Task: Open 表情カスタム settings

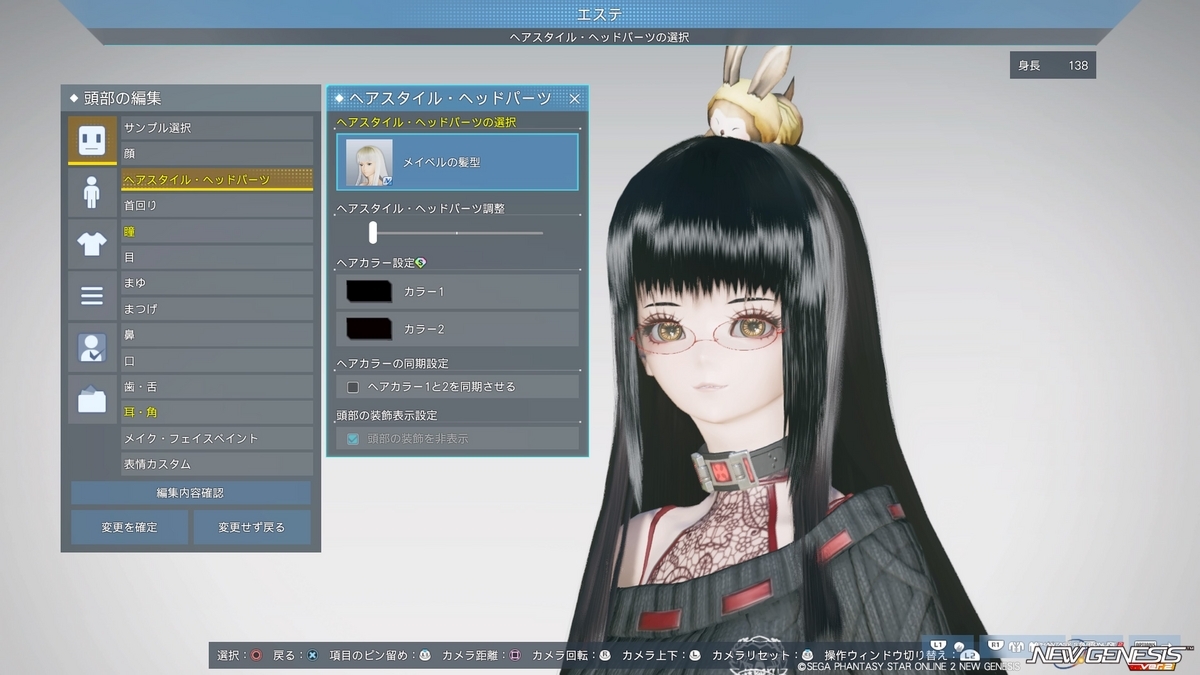Action: [x=218, y=465]
